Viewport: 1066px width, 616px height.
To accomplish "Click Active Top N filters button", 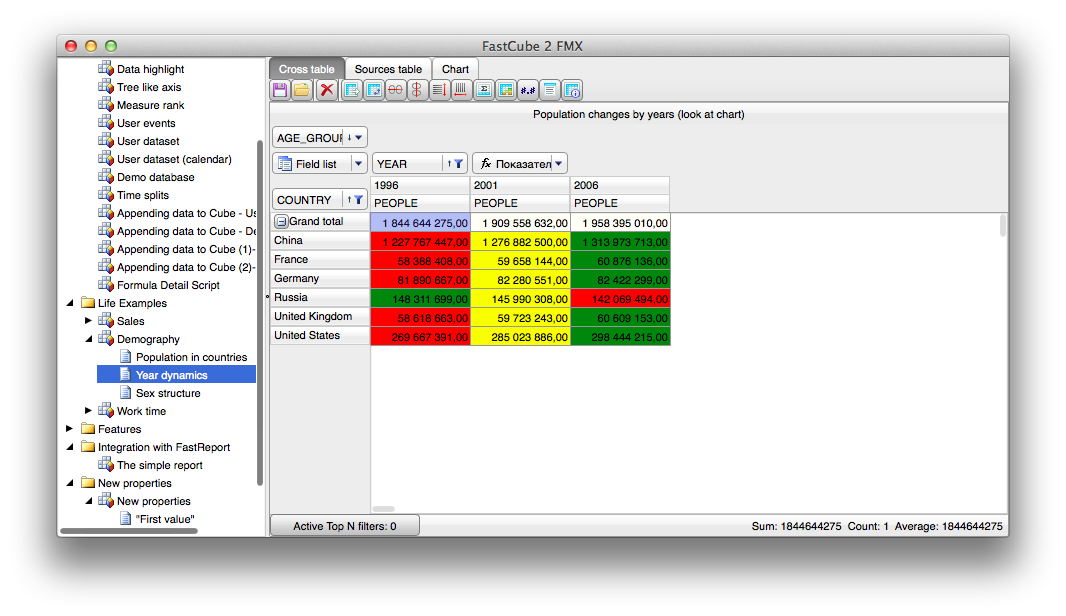I will tap(345, 526).
